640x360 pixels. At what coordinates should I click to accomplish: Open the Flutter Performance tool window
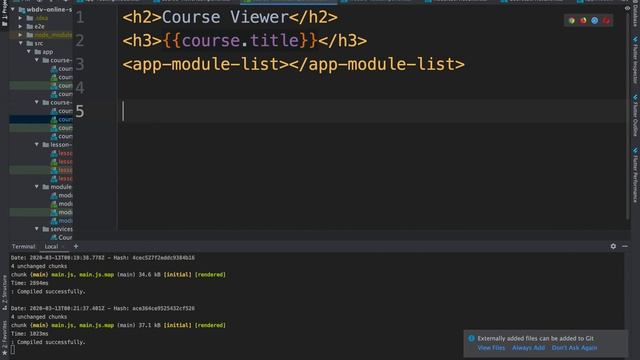click(x=635, y=175)
